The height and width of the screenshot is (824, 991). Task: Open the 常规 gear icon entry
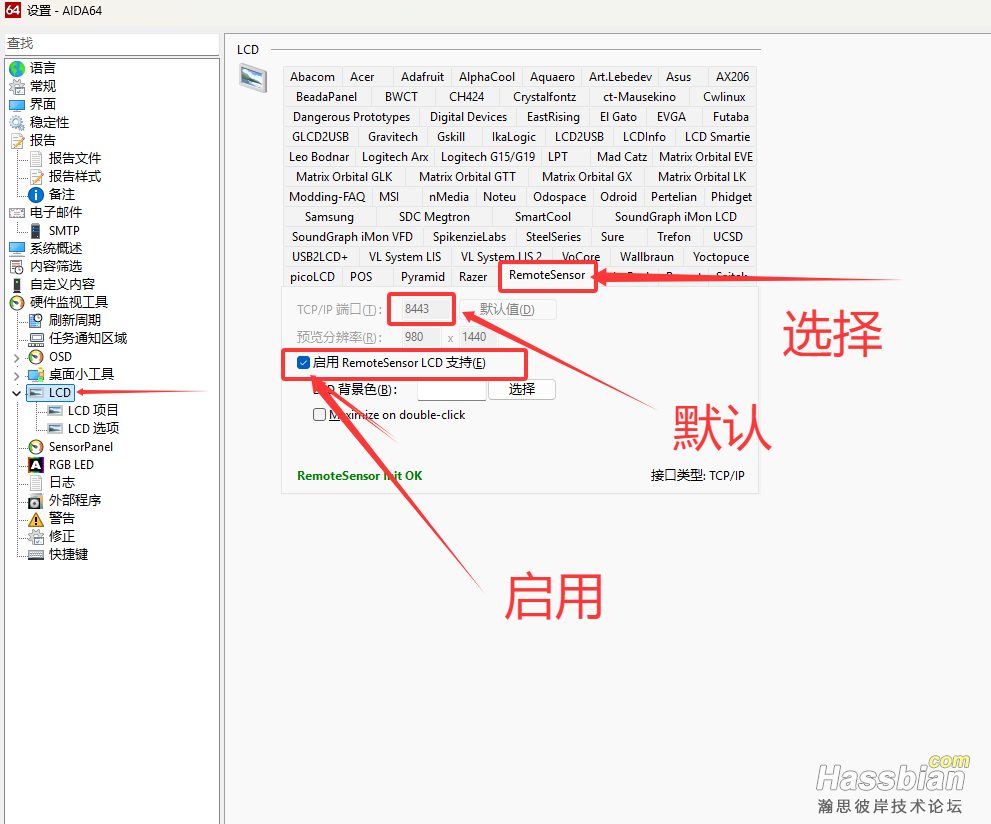17,87
